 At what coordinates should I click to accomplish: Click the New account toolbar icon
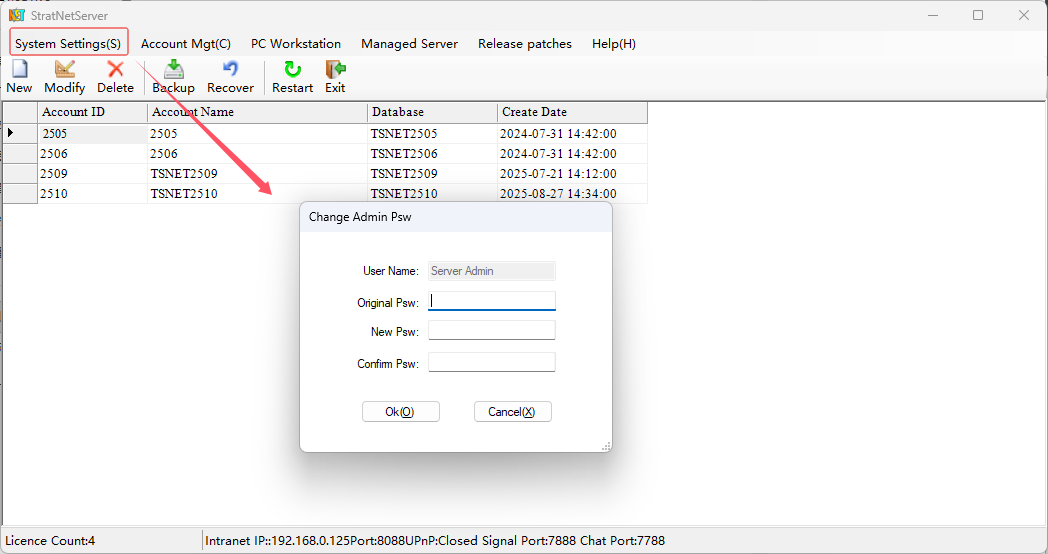(x=19, y=69)
